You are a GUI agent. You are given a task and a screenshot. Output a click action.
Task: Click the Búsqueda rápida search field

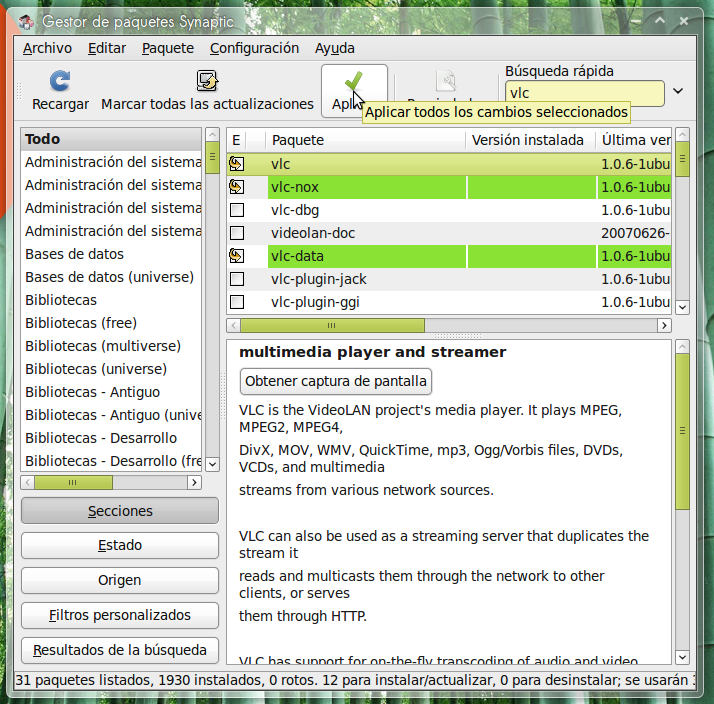click(x=585, y=93)
